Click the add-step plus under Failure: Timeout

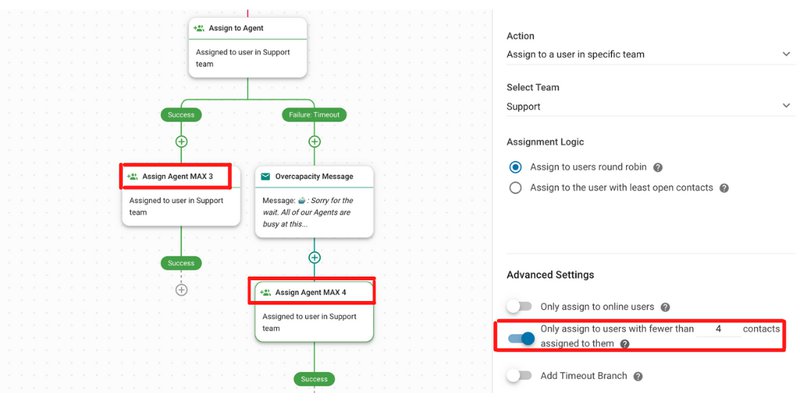click(314, 141)
